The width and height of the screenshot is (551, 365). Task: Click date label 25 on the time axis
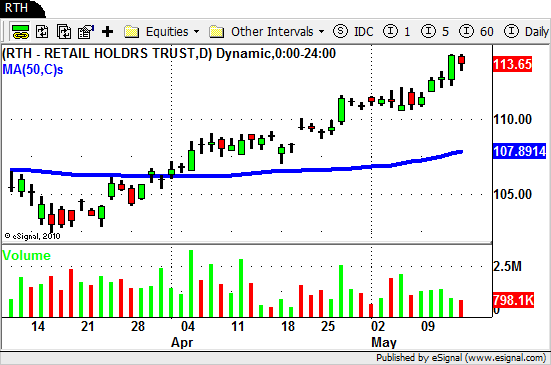[x=328, y=326]
